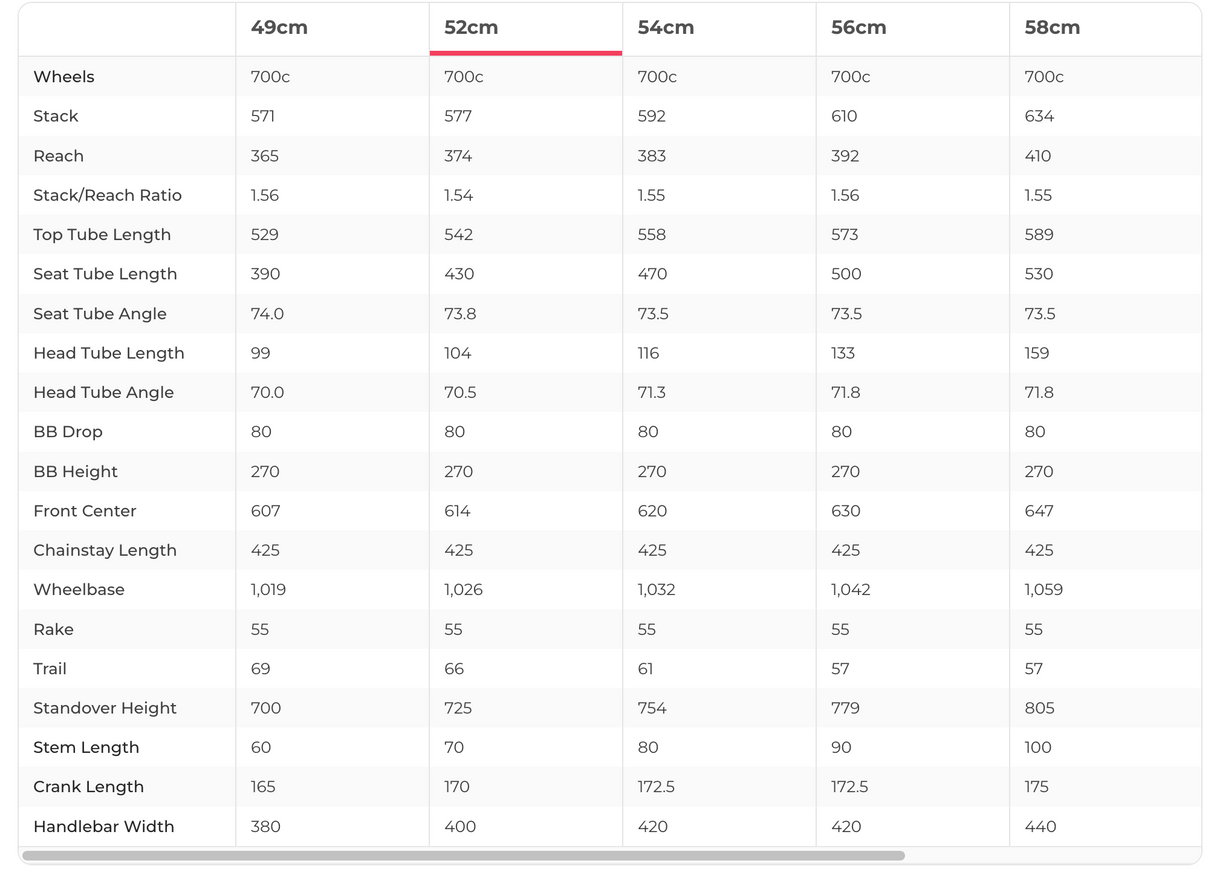Select the 49cm Crank Length value 165
Screen dimensions: 1214x872
263,786
